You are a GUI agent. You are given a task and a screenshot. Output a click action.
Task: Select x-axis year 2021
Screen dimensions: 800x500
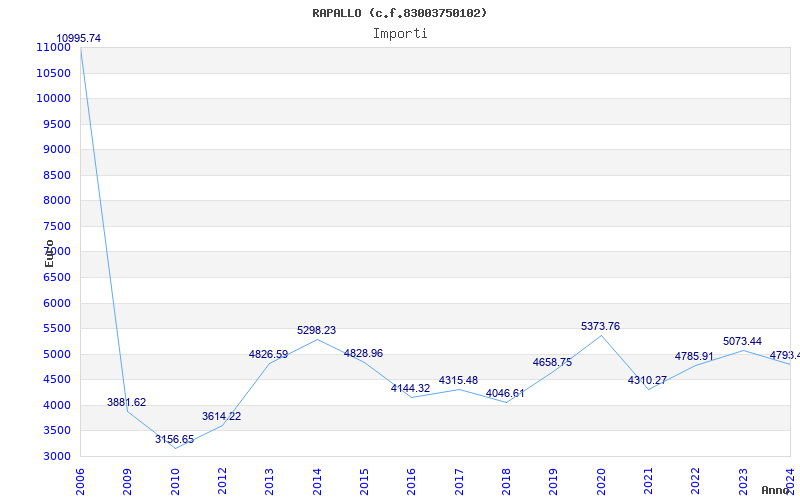(648, 482)
